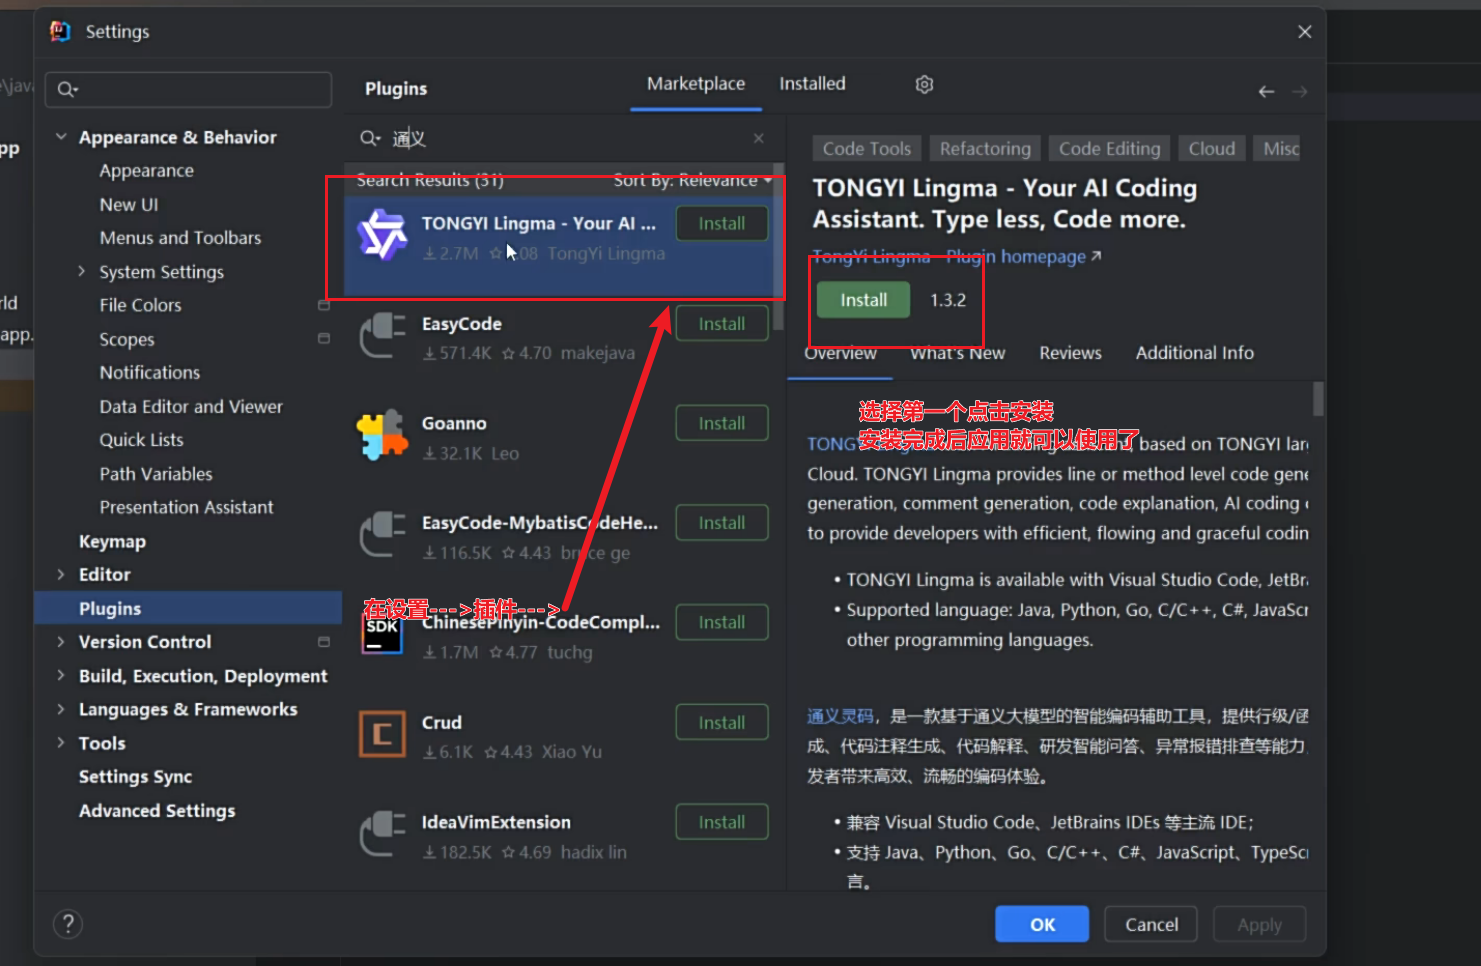
Task: Install TONGYI Lingma from the list
Action: 722,223
